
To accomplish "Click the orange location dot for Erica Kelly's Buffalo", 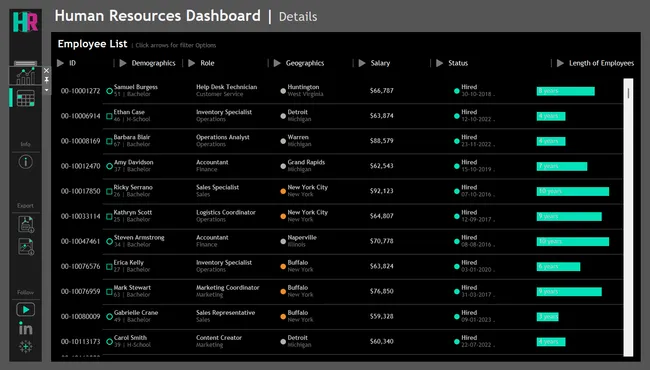I will click(x=283, y=266).
